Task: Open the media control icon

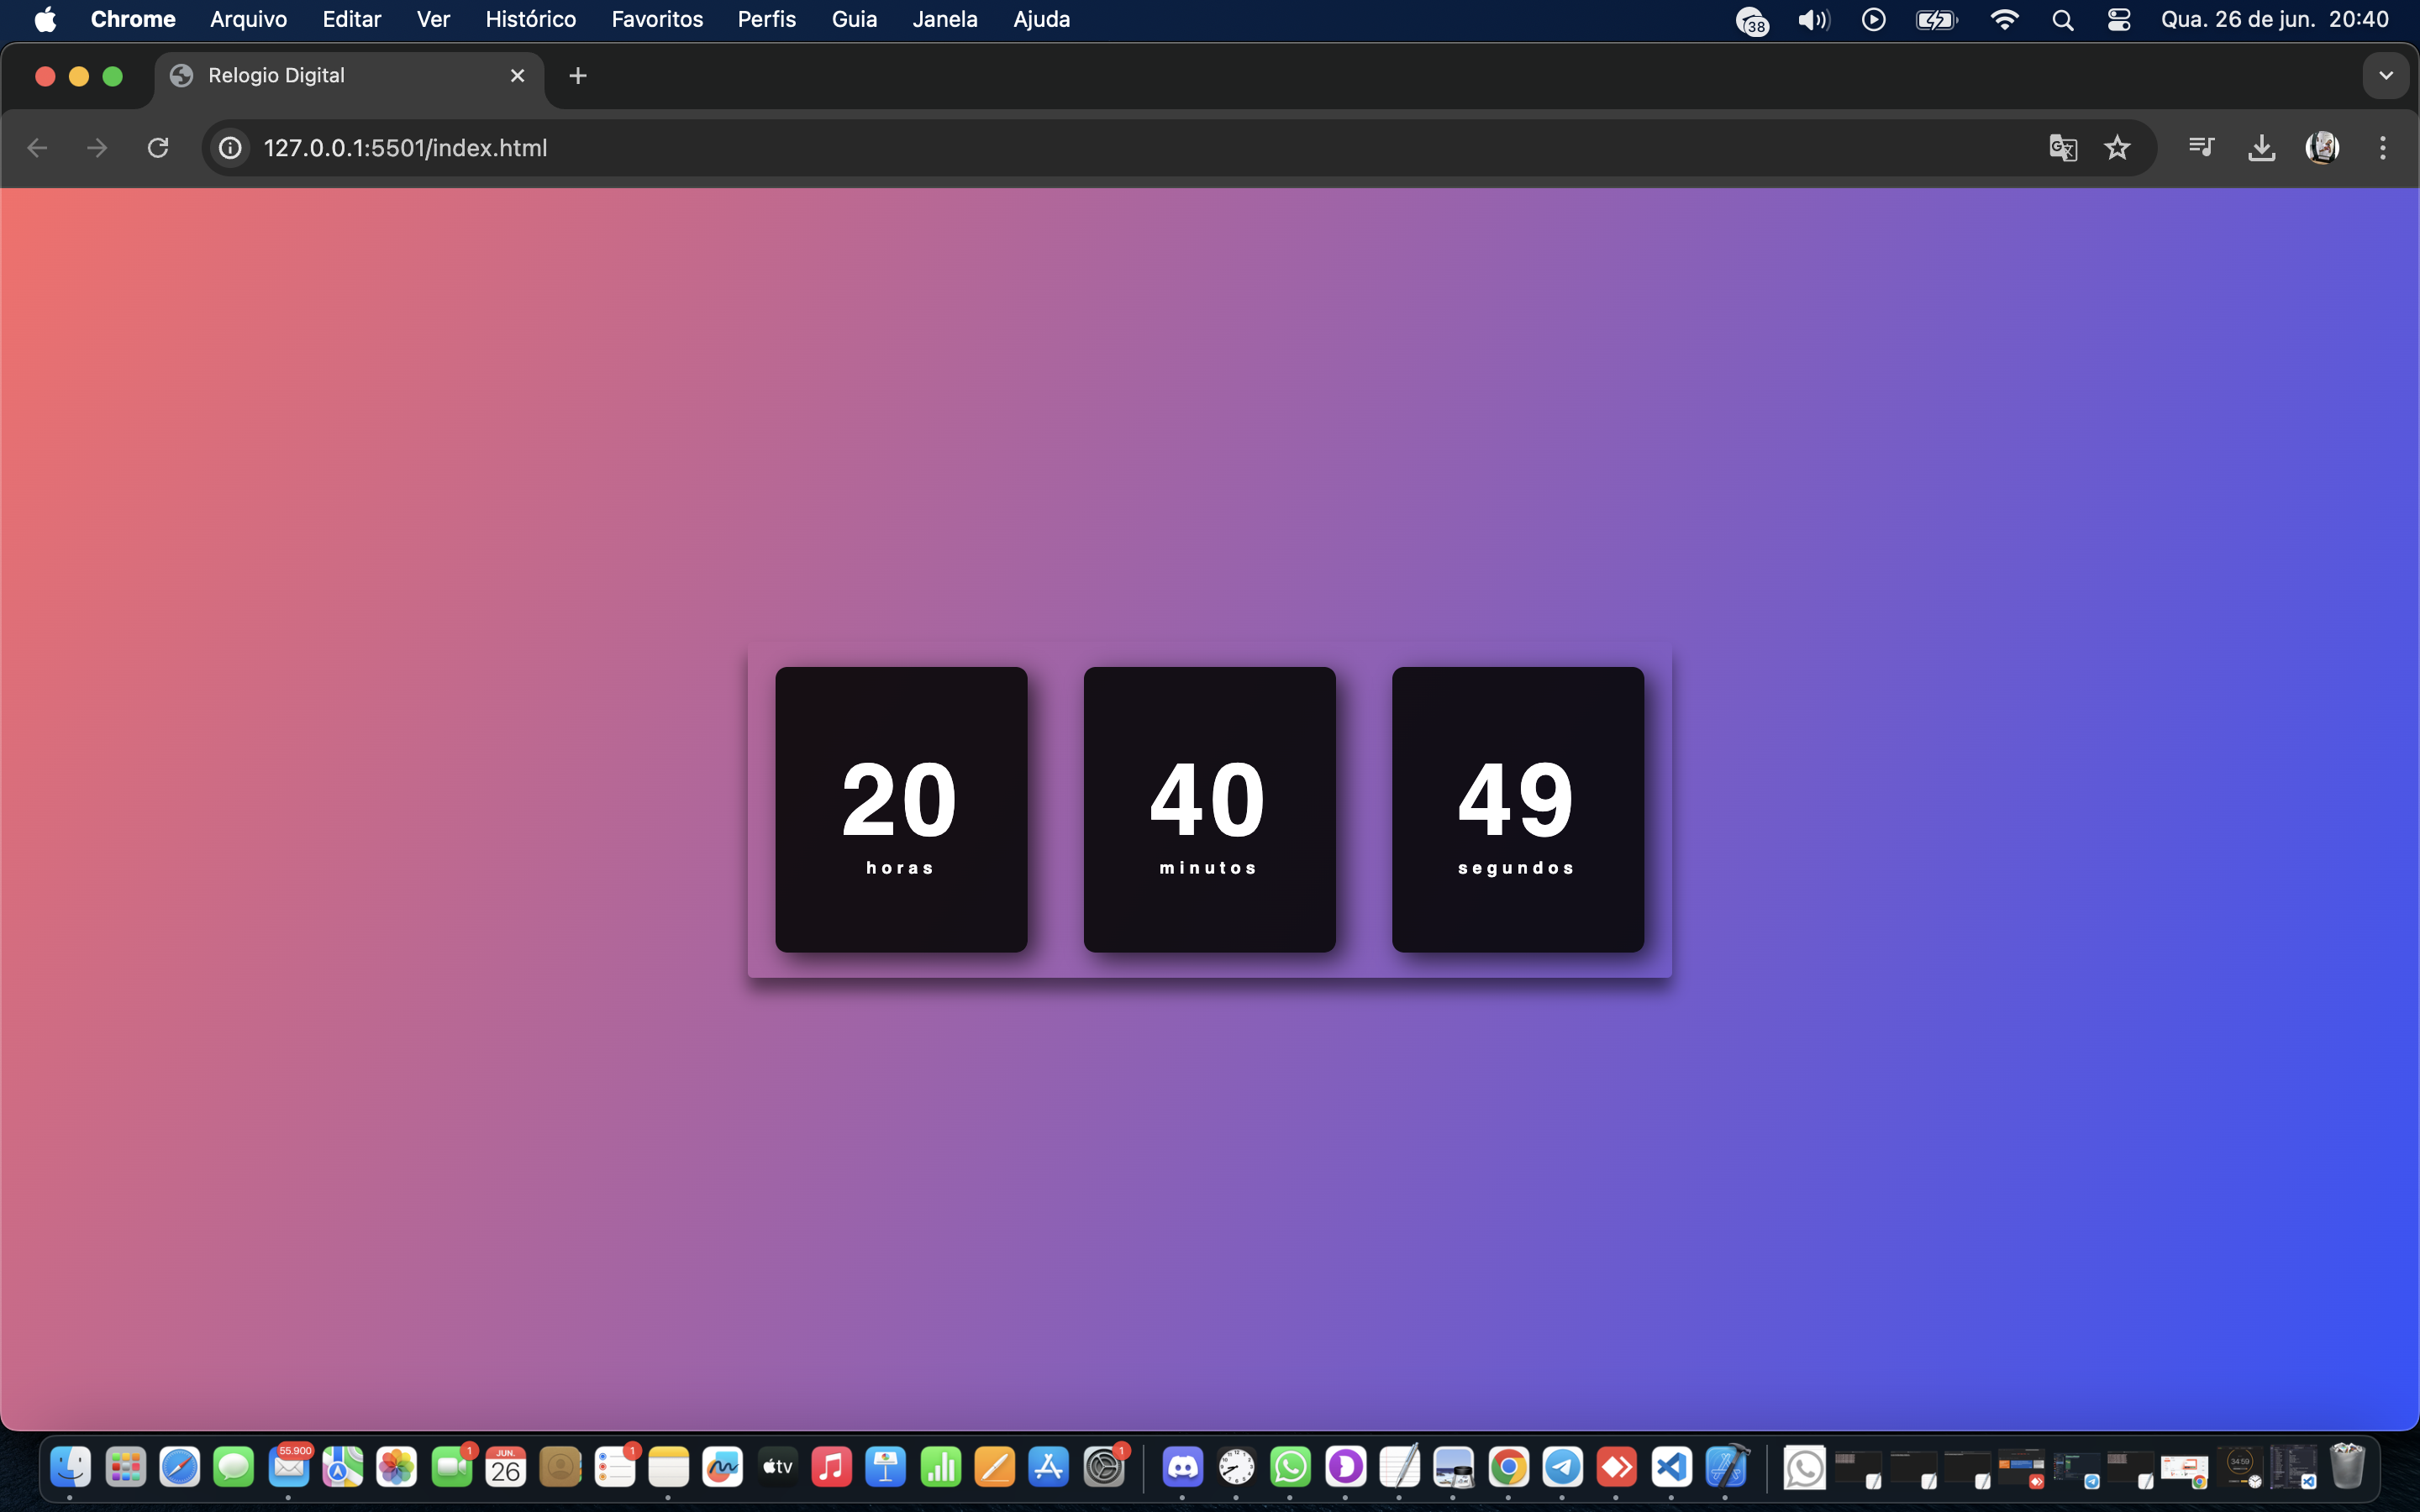Action: 2201,148
